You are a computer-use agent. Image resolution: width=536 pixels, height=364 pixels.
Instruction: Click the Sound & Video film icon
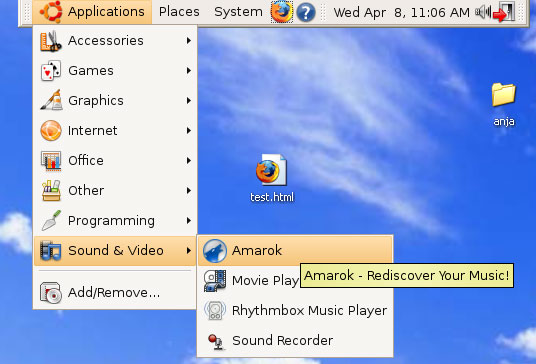pos(51,251)
